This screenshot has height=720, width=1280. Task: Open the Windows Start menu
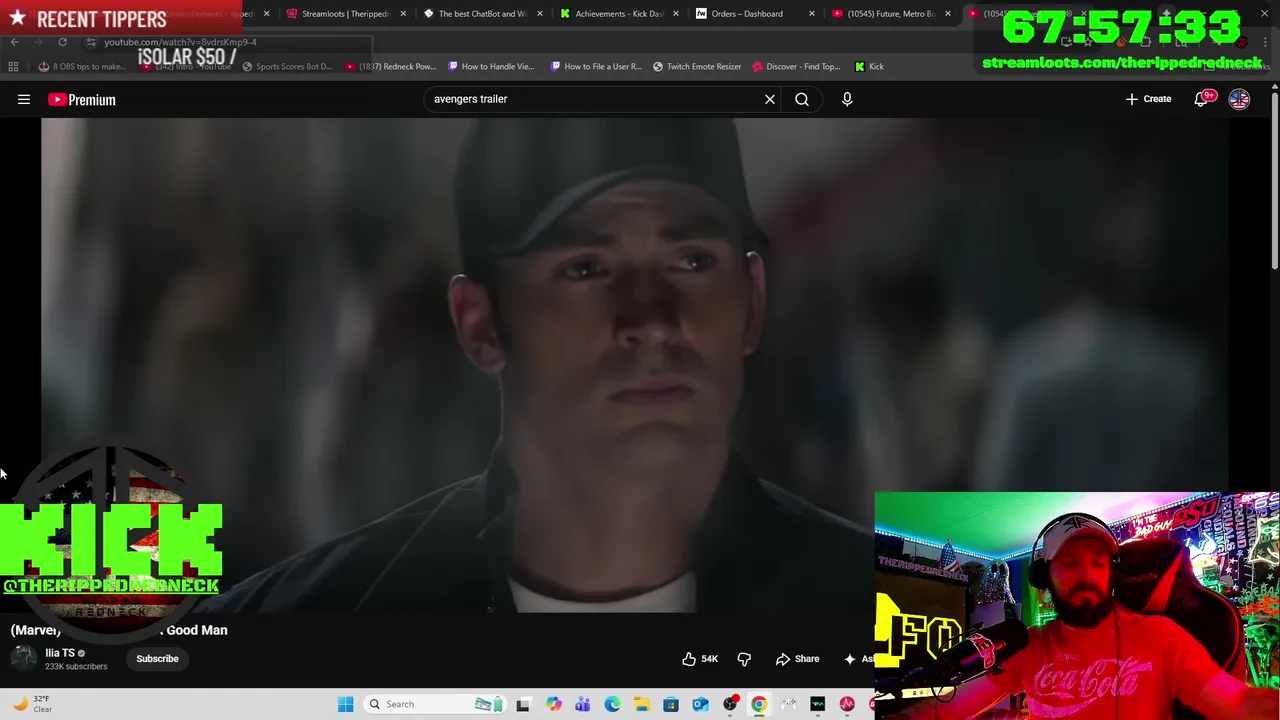coord(345,704)
